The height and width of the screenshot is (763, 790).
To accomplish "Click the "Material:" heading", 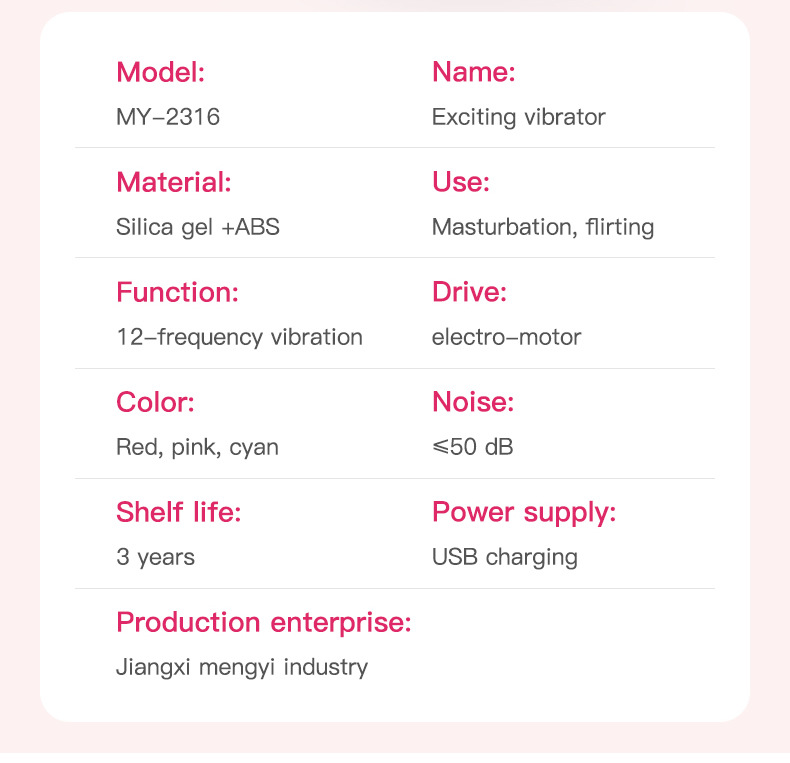I will [x=173, y=182].
